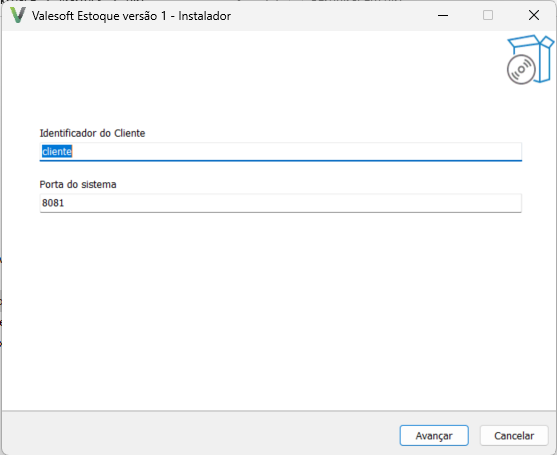
Task: Click the window title "Valesoft Estoque versão 1 - Instalador"
Action: 131,16
